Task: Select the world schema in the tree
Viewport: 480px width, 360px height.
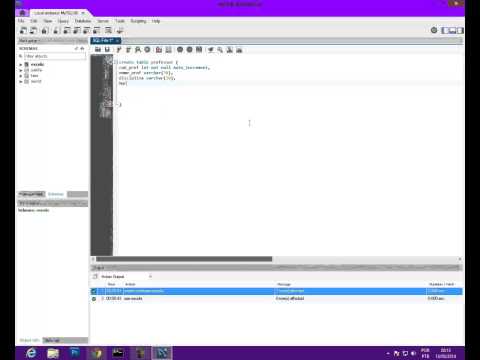Action: 36,82
